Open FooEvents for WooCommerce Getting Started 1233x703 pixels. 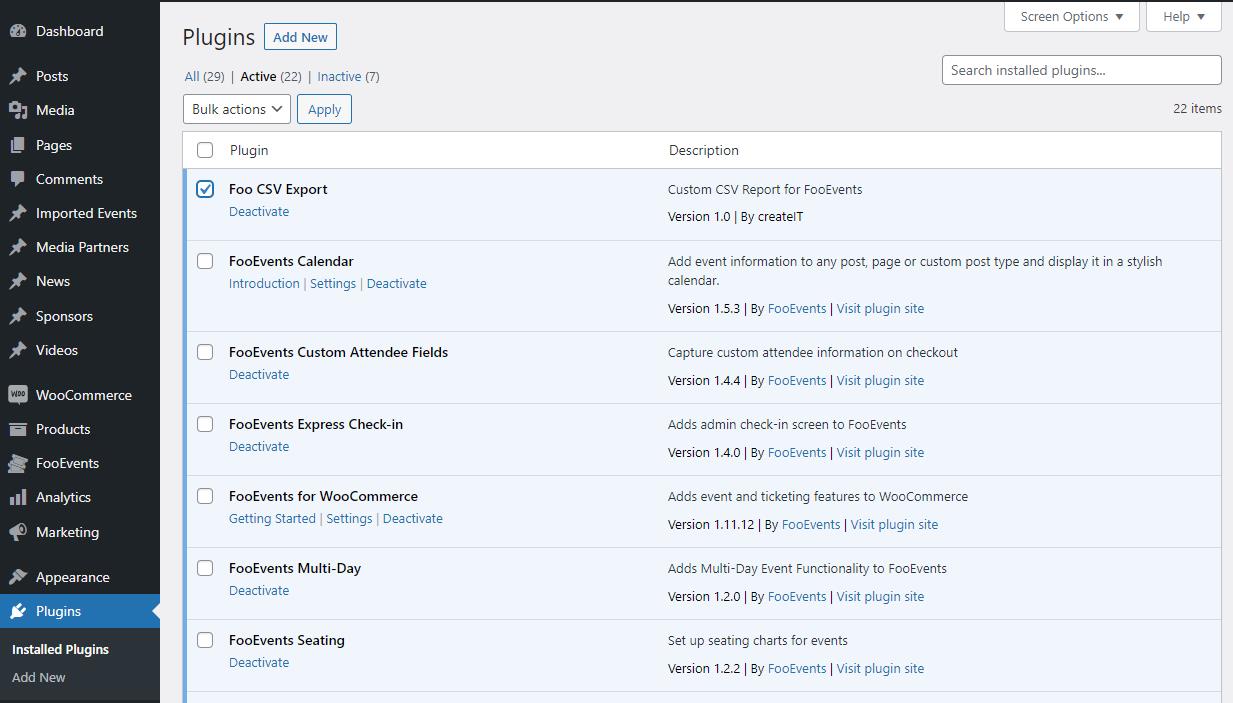(x=272, y=518)
